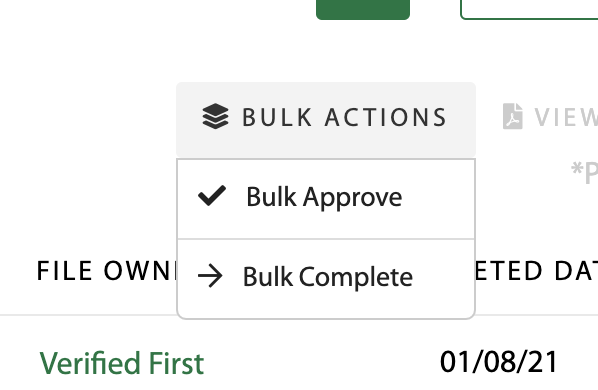Click the "Bulk Complete" text label

(328, 277)
